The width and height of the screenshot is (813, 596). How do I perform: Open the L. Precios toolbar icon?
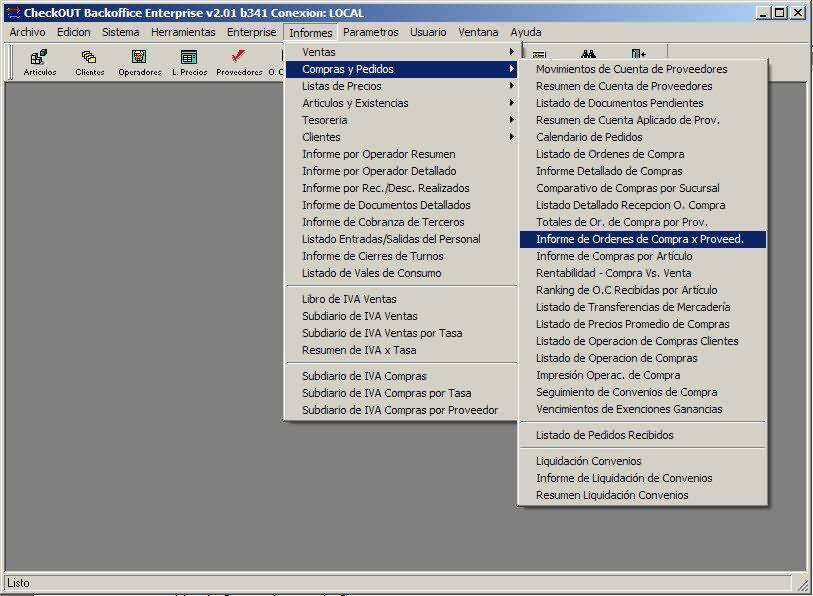[x=189, y=62]
